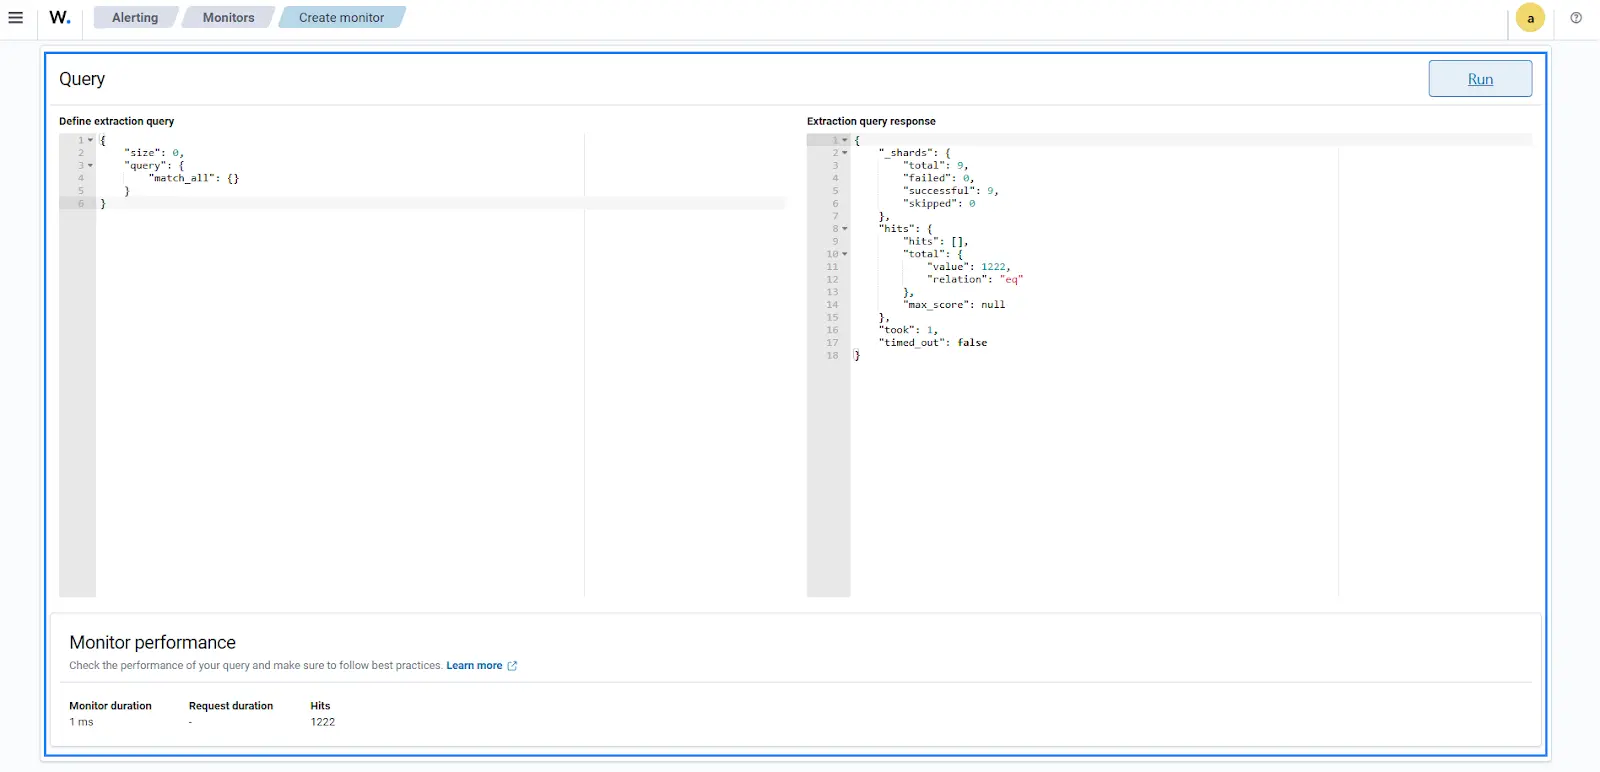This screenshot has height=772, width=1600.
Task: Run the extraction query
Action: (x=1480, y=79)
